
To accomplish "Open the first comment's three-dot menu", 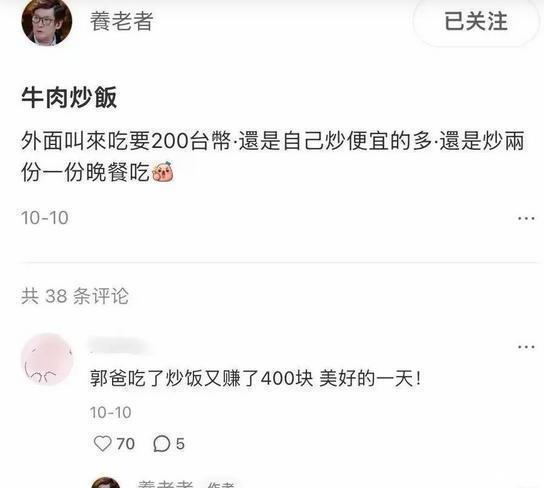I will pyautogui.click(x=526, y=347).
